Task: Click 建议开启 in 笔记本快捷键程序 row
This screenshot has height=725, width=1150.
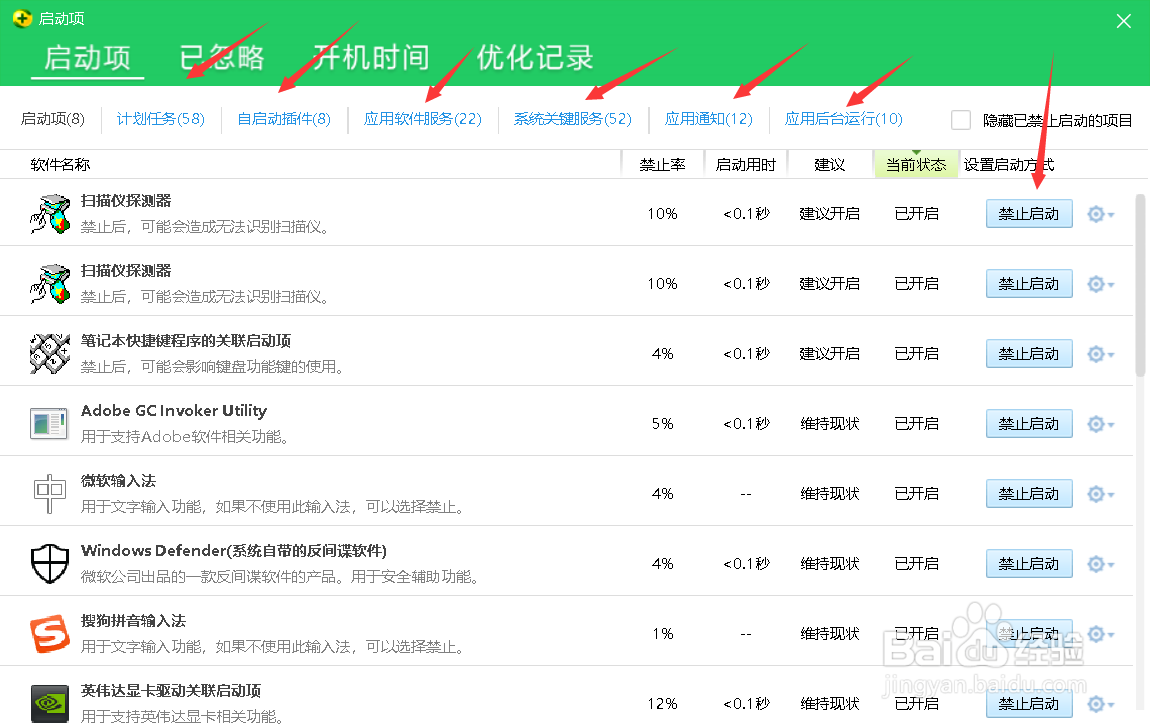Action: pos(829,354)
